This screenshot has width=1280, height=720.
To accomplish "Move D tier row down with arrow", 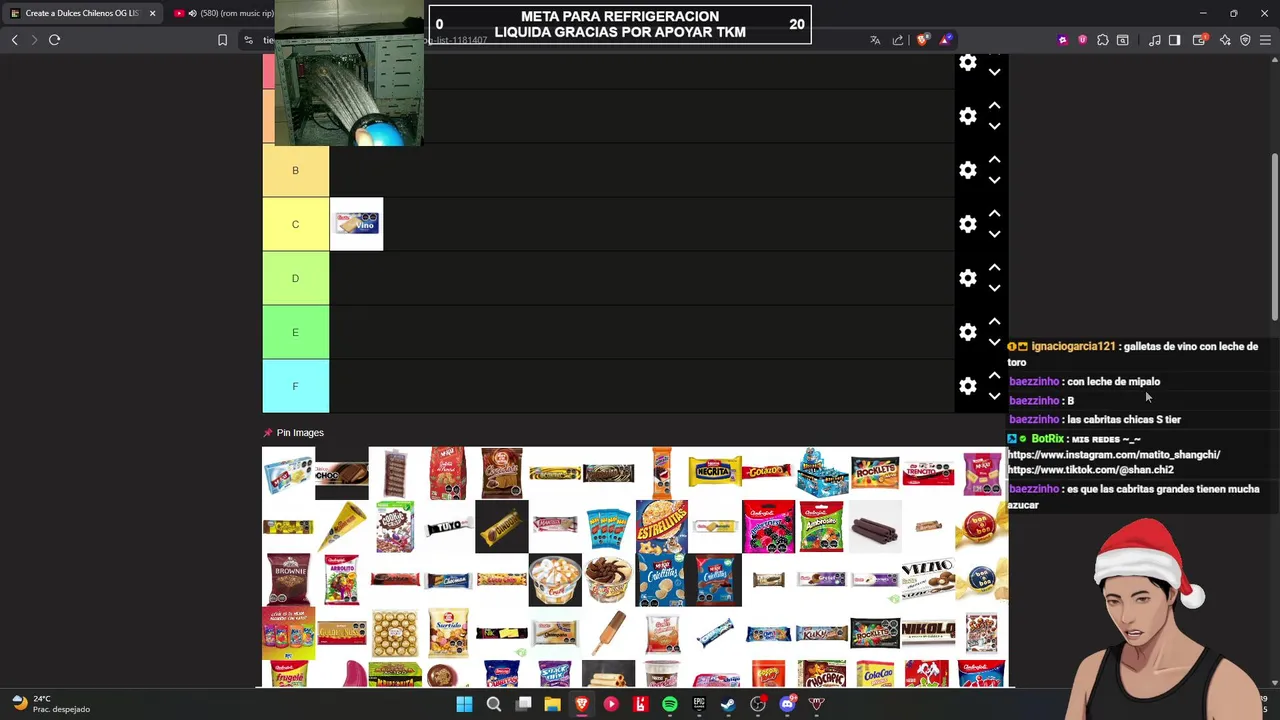I will click(x=994, y=288).
